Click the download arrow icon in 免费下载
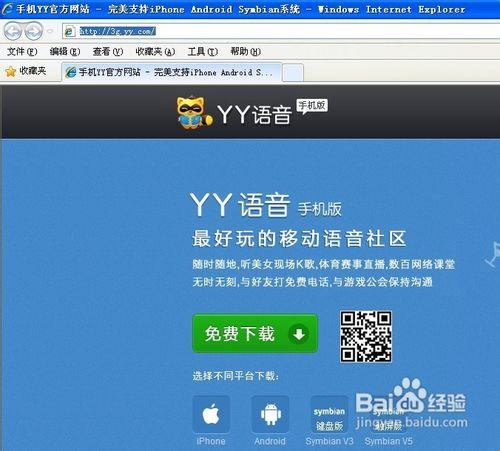This screenshot has width=500, height=451. pos(299,334)
